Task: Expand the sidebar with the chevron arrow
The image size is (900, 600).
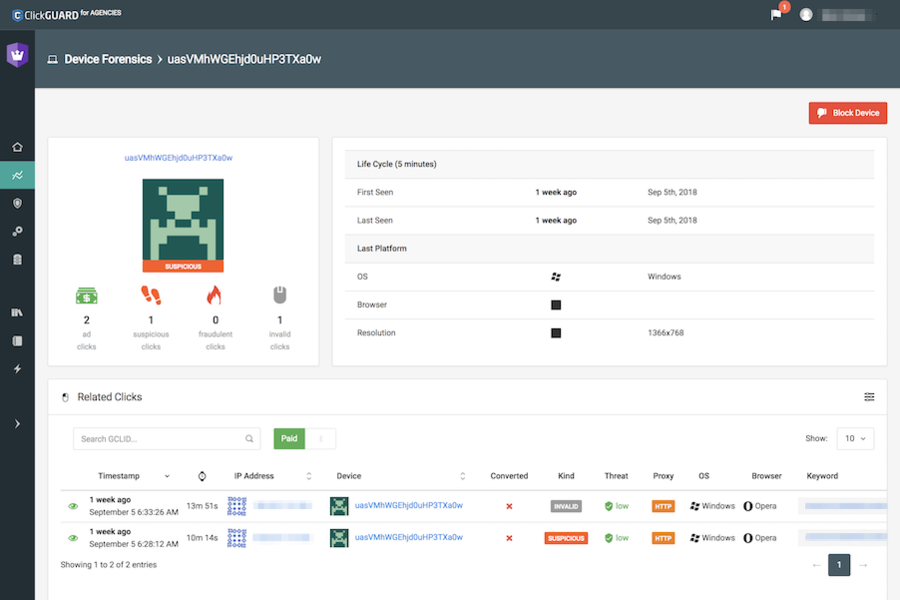Action: [17, 424]
